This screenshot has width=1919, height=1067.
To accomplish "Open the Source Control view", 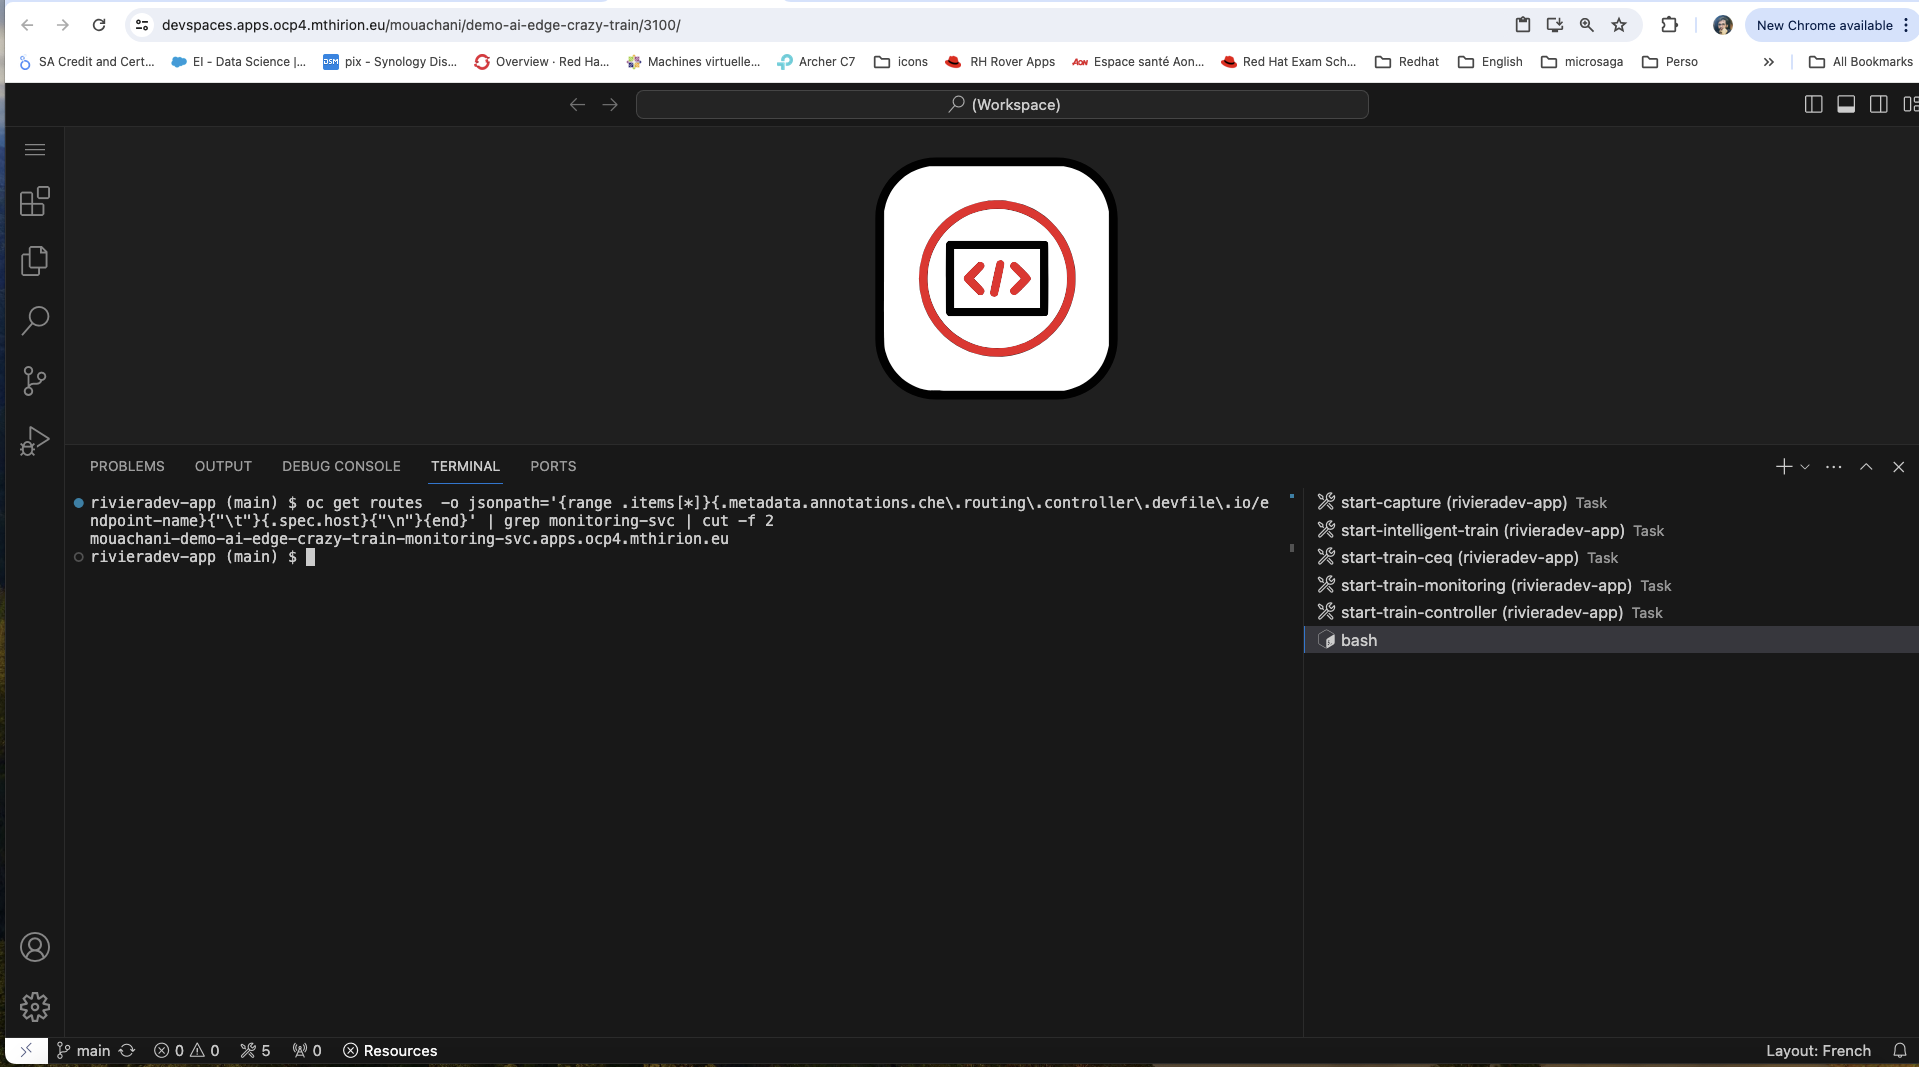I will click(x=34, y=381).
